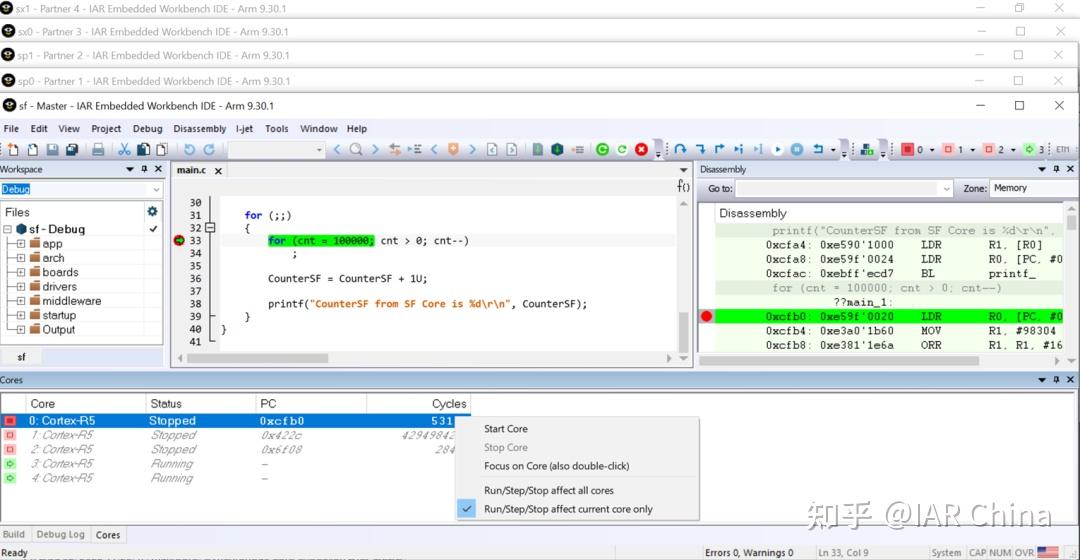The width and height of the screenshot is (1080, 560).
Task: Choose Start Core from context menu
Action: coord(506,428)
